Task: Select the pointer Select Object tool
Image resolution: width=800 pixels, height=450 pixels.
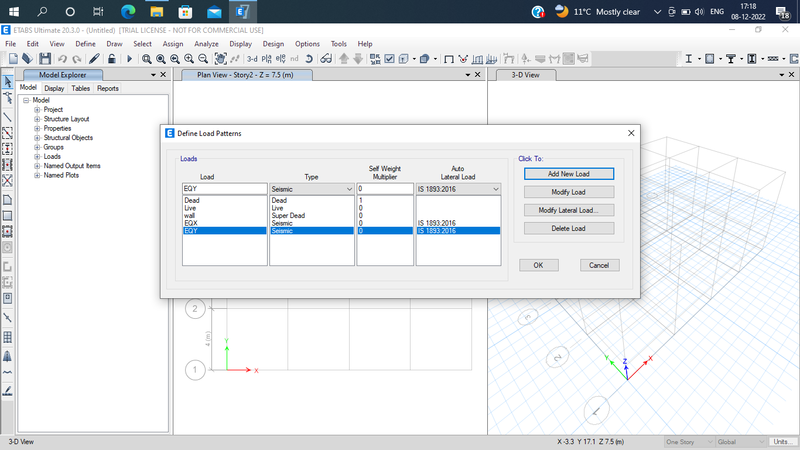Action: click(x=8, y=81)
